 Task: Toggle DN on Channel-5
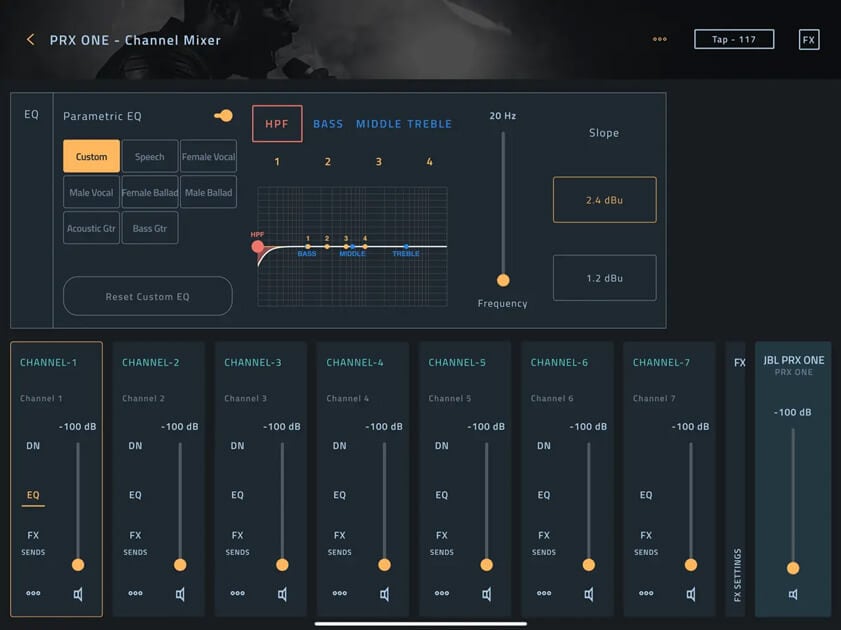click(442, 446)
